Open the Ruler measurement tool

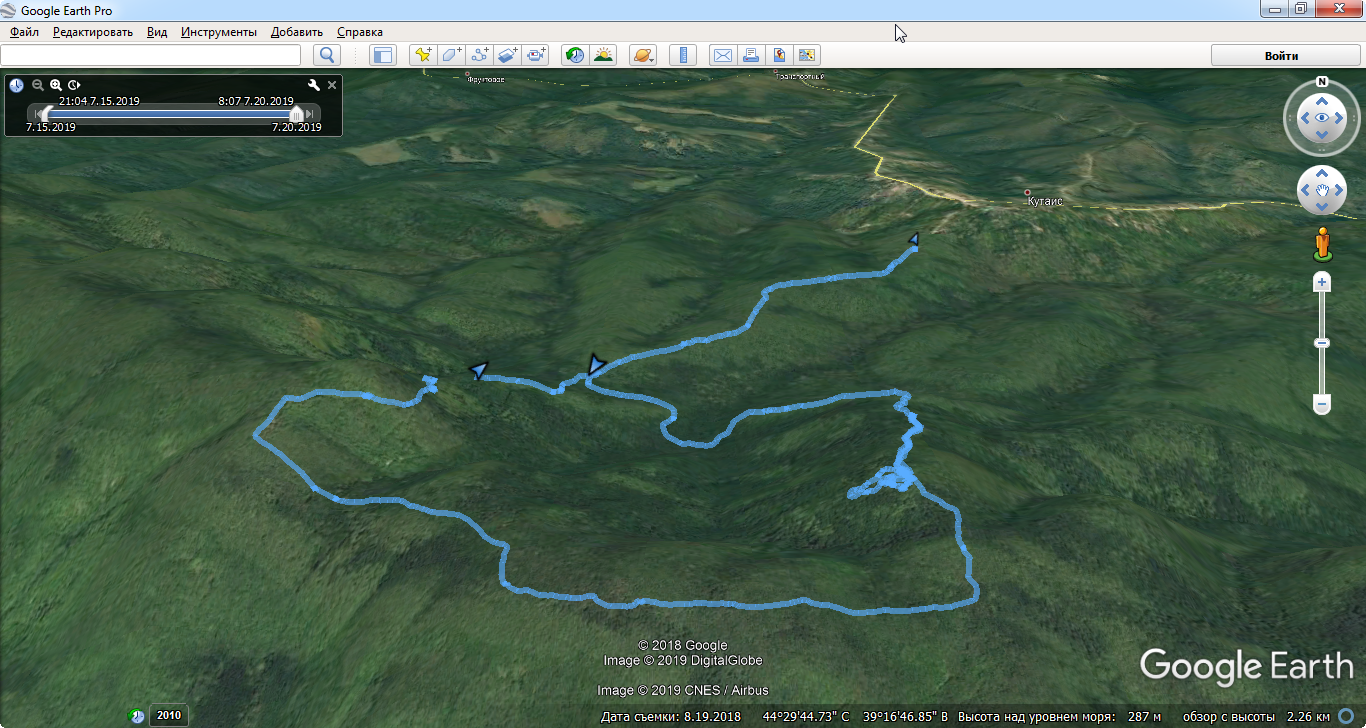point(683,55)
